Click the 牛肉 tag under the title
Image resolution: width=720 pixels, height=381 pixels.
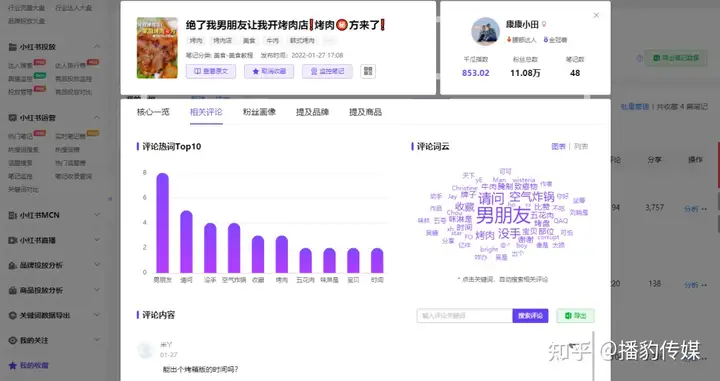[x=273, y=41]
